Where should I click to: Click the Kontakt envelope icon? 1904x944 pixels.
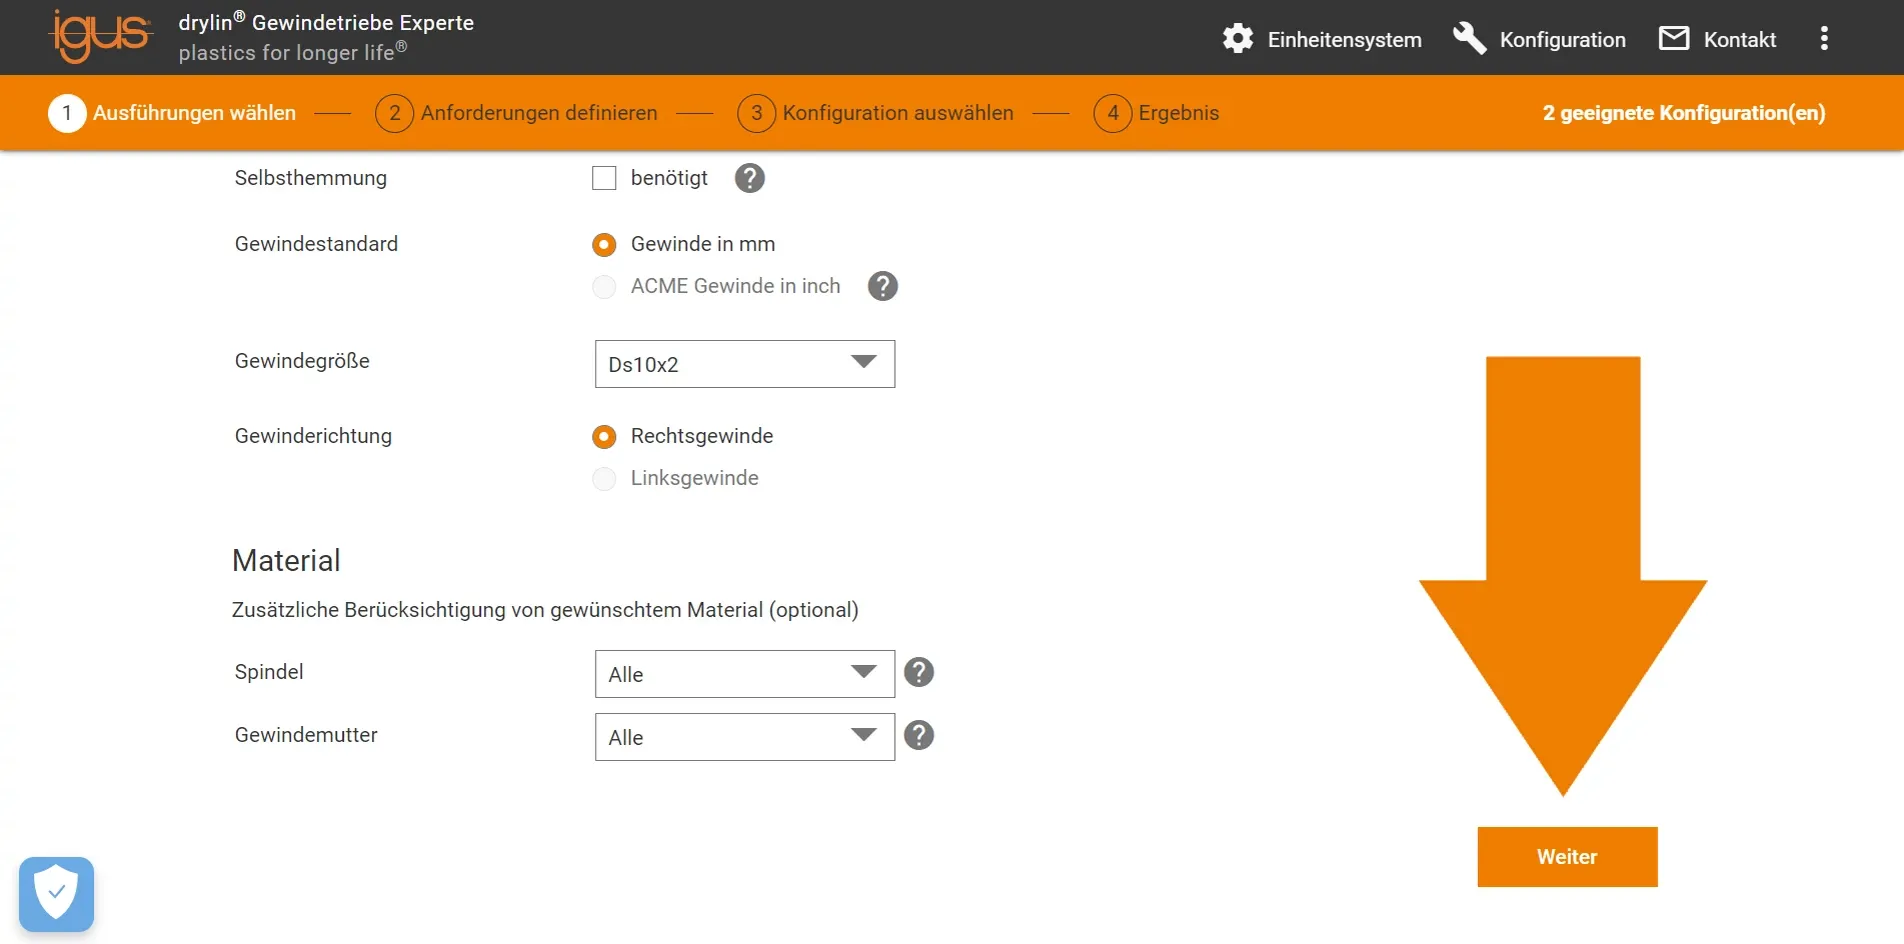pyautogui.click(x=1674, y=39)
